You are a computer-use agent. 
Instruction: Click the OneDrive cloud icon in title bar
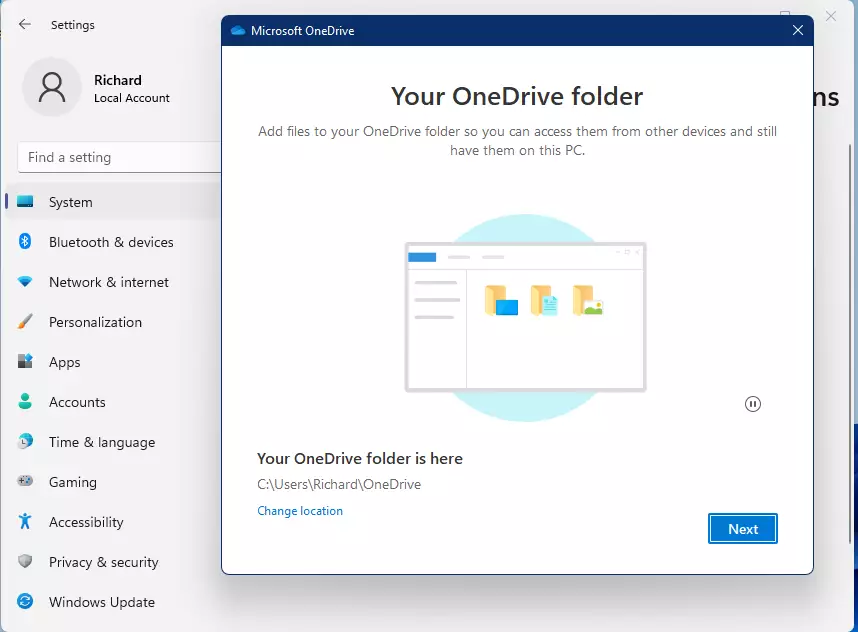[x=237, y=31]
